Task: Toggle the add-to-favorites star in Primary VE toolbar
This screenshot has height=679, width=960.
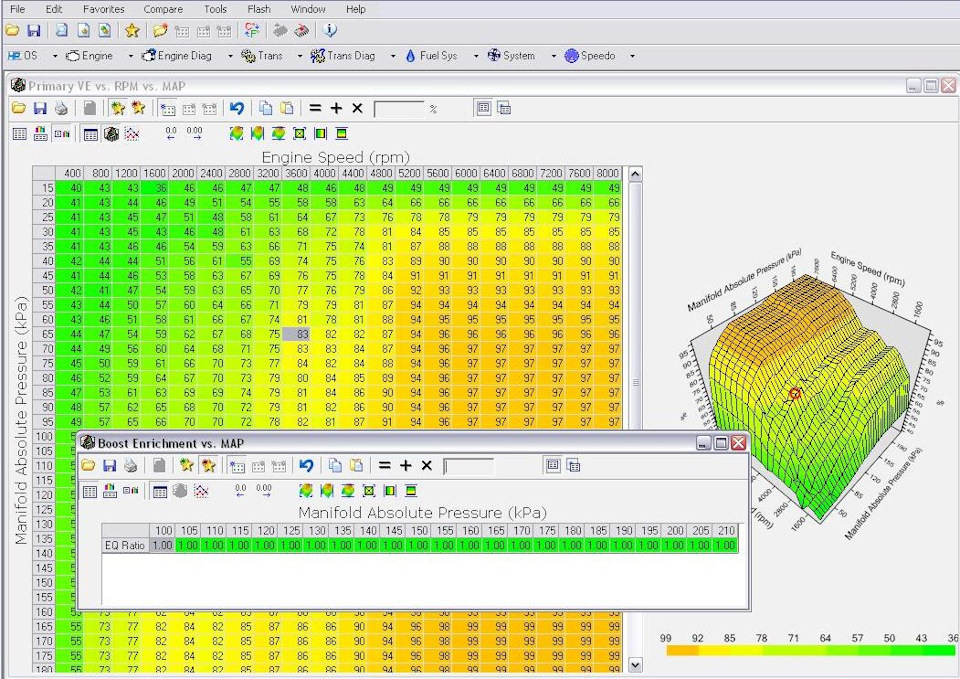Action: pyautogui.click(x=118, y=108)
